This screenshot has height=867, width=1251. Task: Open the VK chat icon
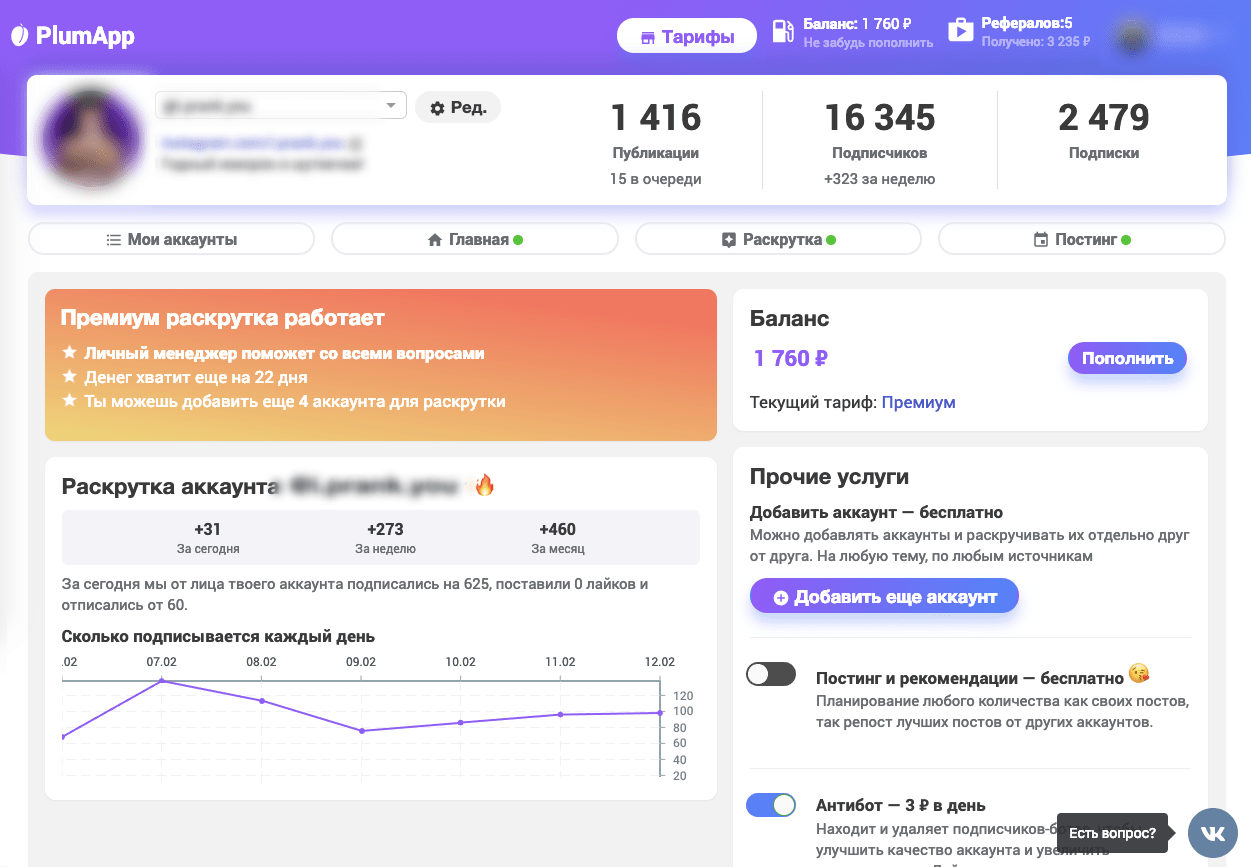1213,833
